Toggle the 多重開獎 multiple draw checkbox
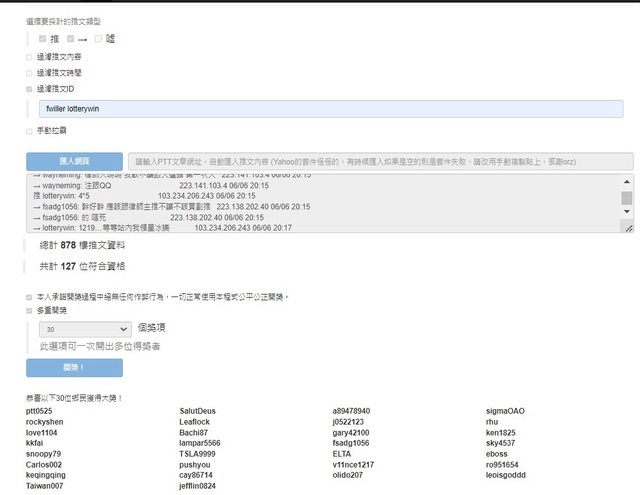This screenshot has width=640, height=495. pyautogui.click(x=29, y=311)
